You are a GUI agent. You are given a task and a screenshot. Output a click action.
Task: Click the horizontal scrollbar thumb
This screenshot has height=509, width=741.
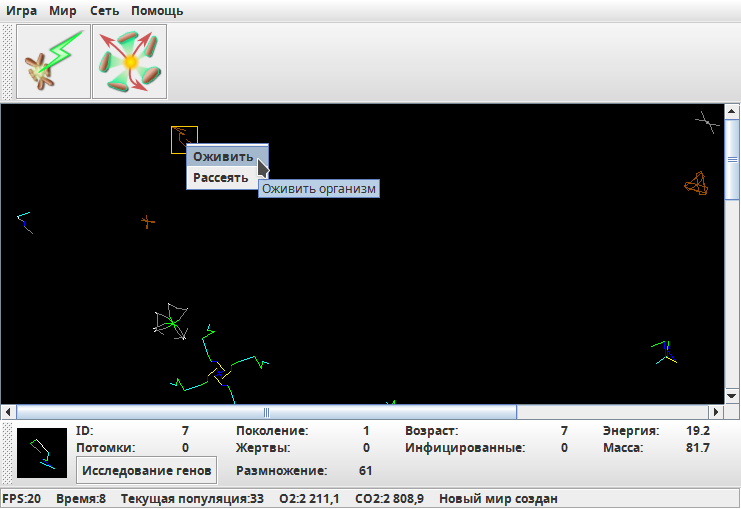coord(267,412)
